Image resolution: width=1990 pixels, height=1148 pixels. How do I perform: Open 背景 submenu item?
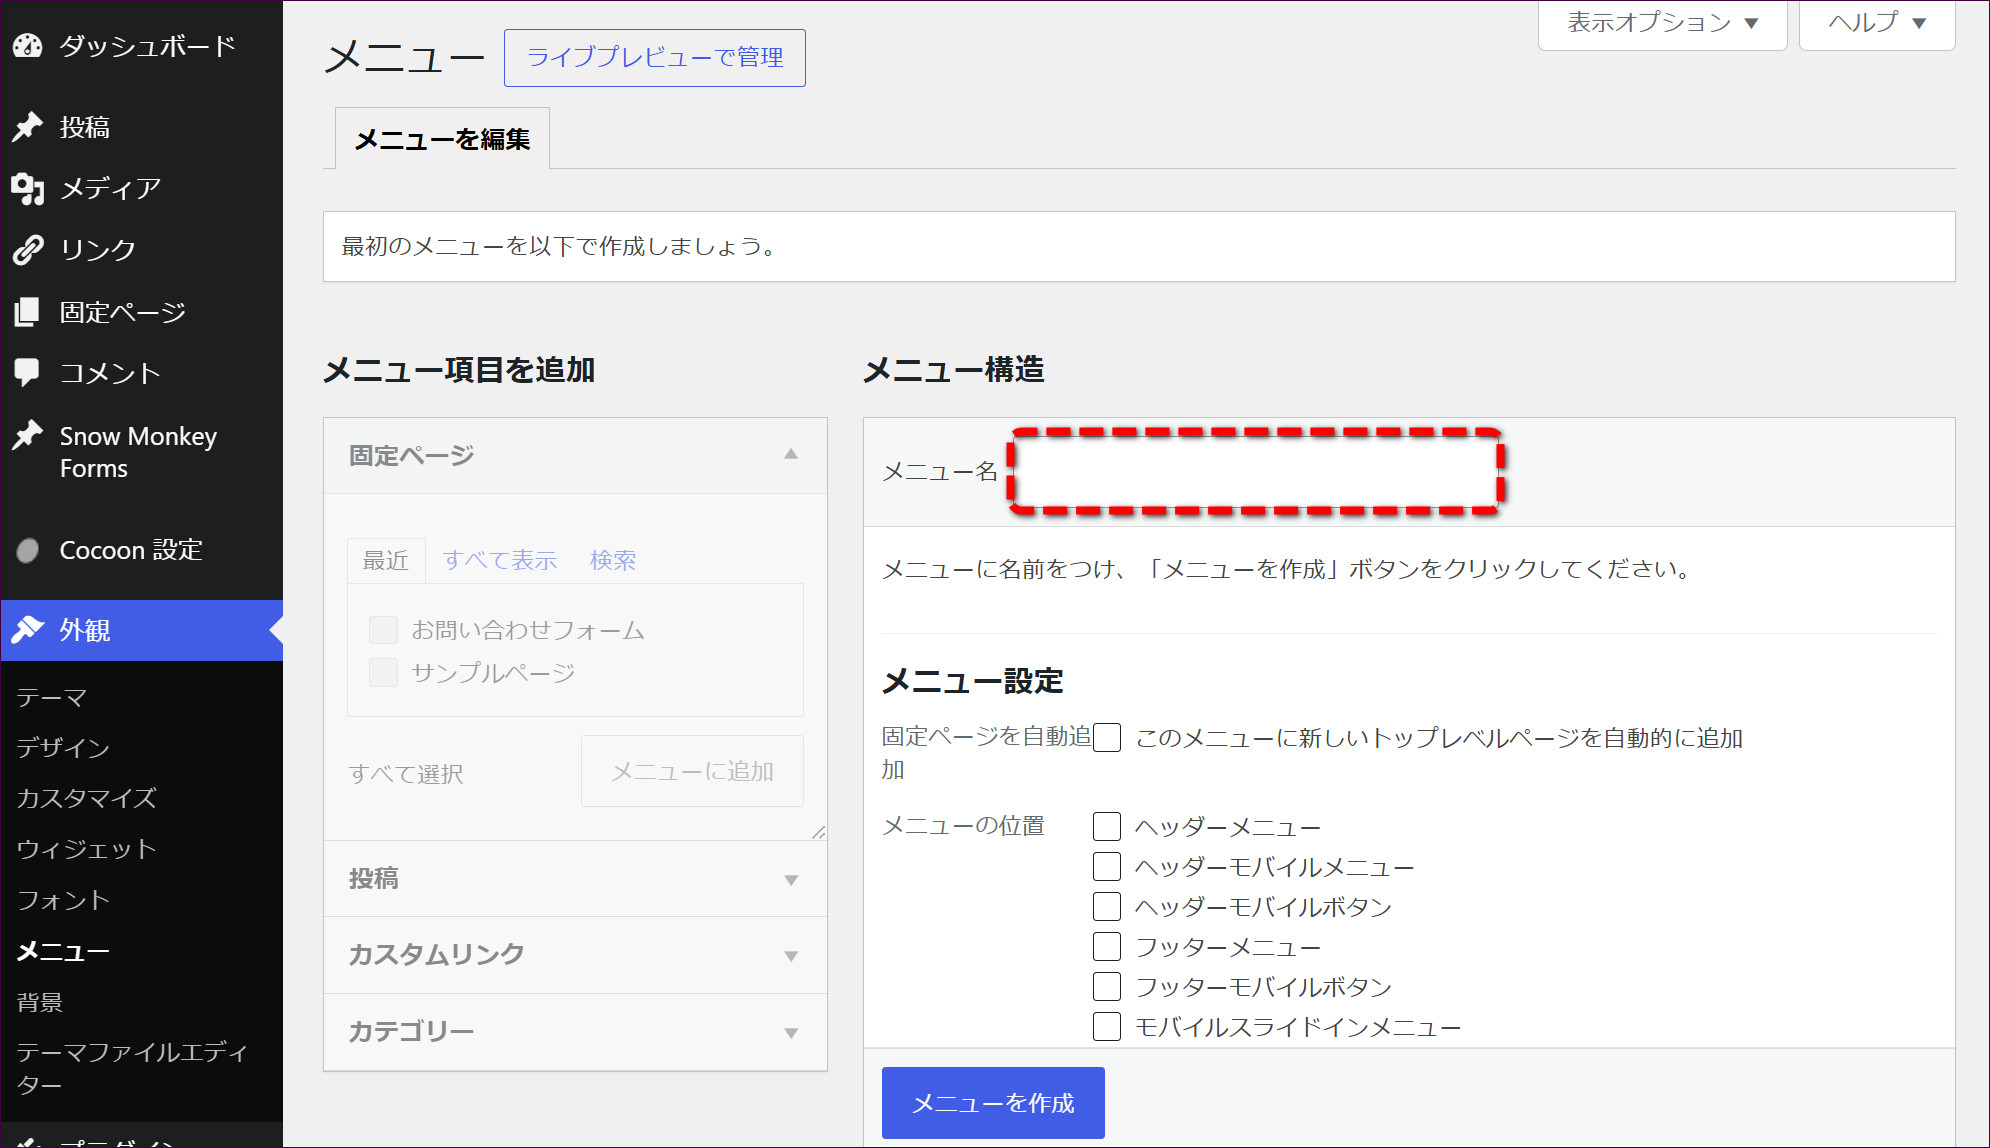click(40, 1002)
